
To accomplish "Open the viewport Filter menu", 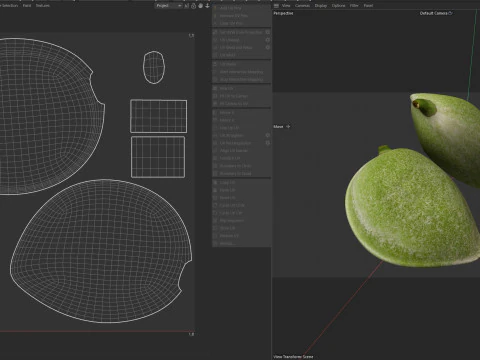I will [354, 6].
